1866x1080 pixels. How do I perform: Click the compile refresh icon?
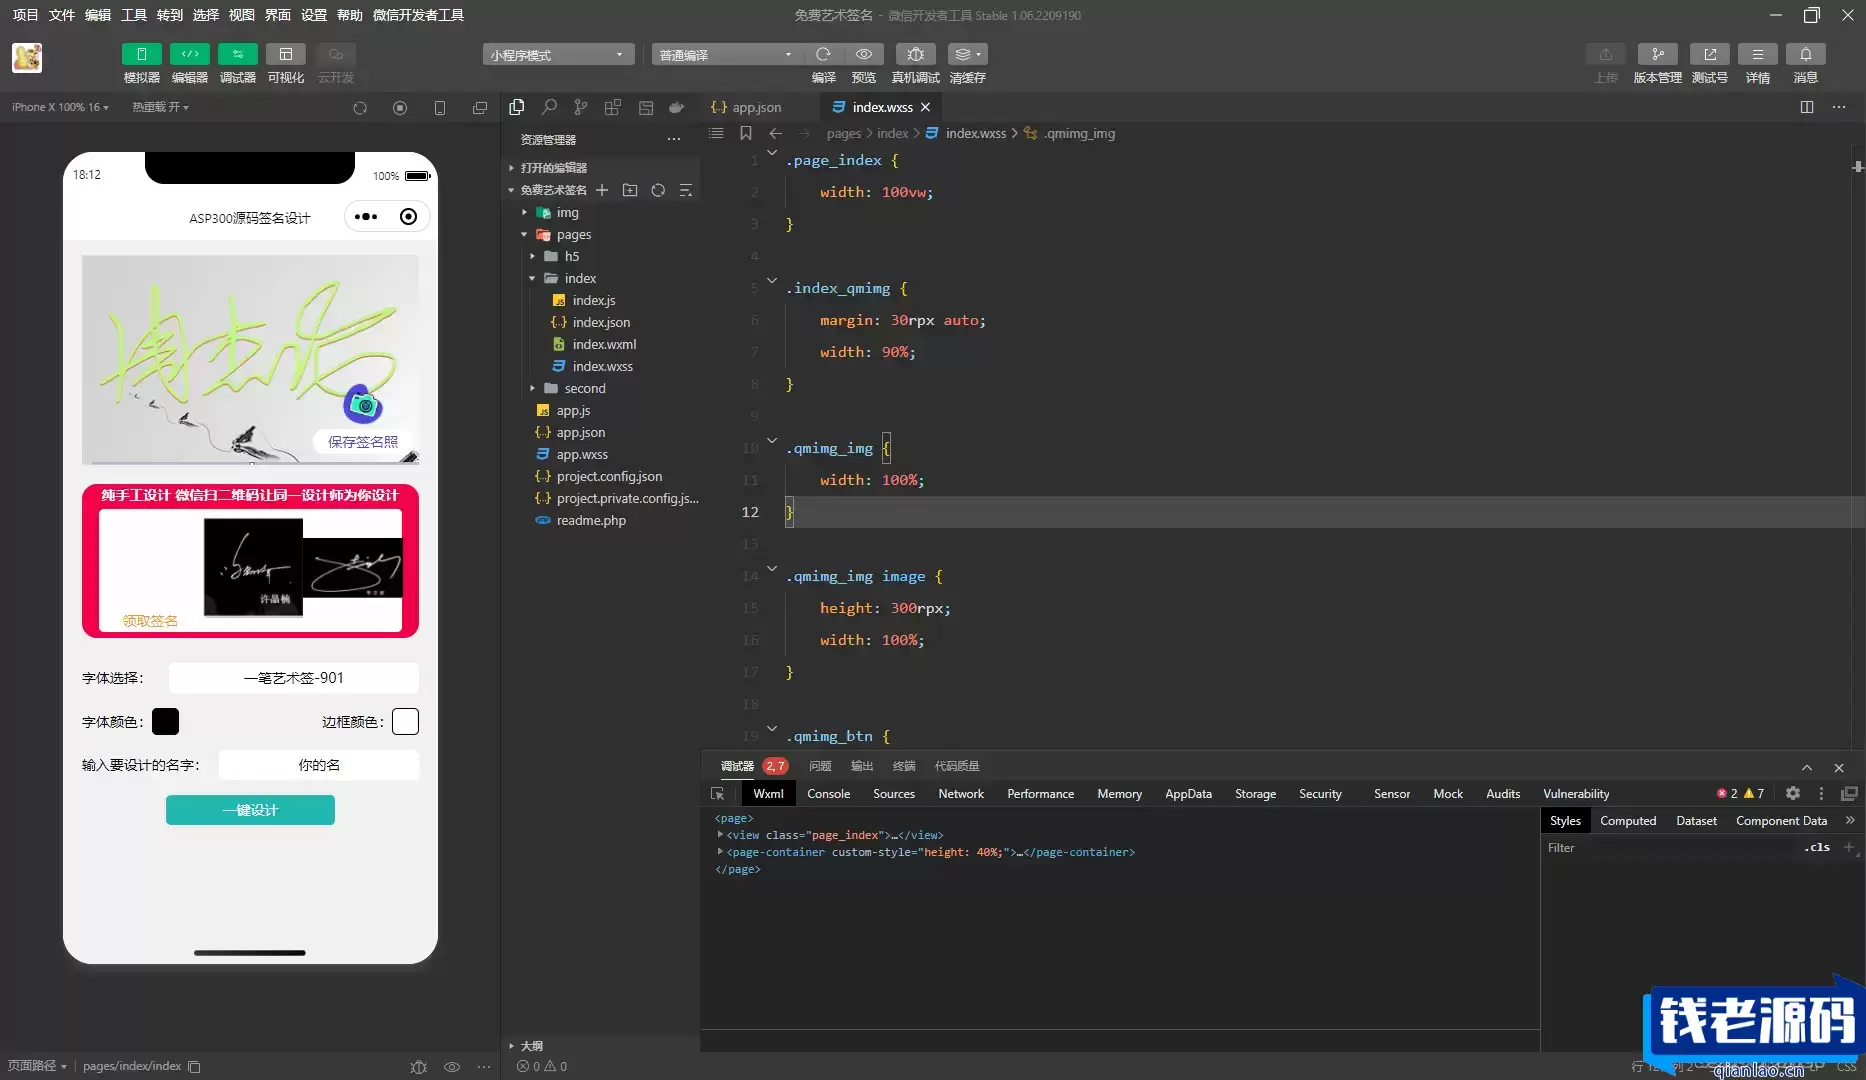click(823, 54)
